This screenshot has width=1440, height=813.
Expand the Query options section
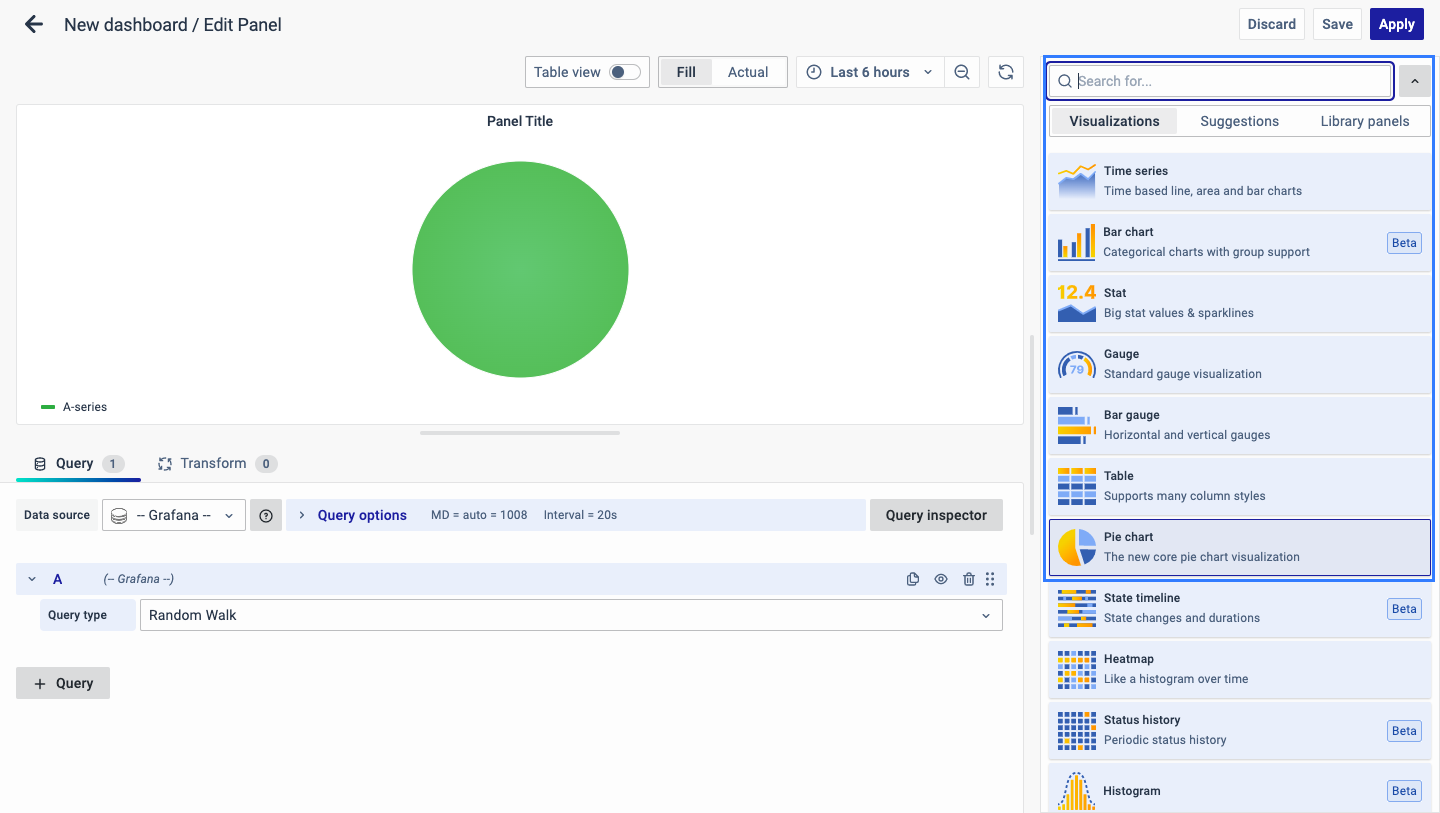tap(361, 515)
